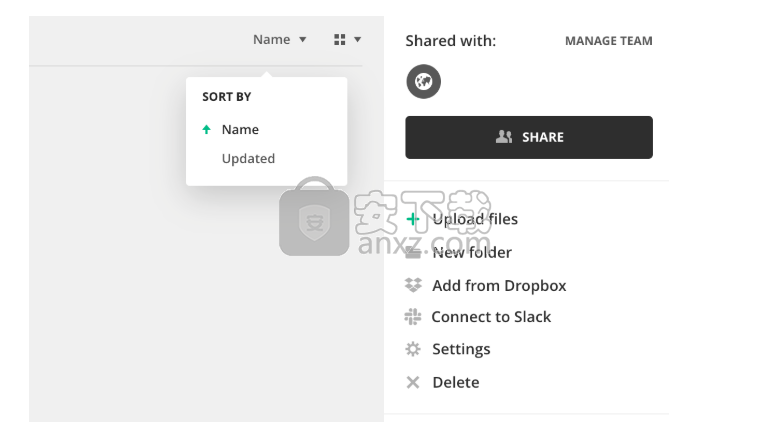The width and height of the screenshot is (774, 435).
Task: Open the Name sort dropdown
Action: pos(279,40)
